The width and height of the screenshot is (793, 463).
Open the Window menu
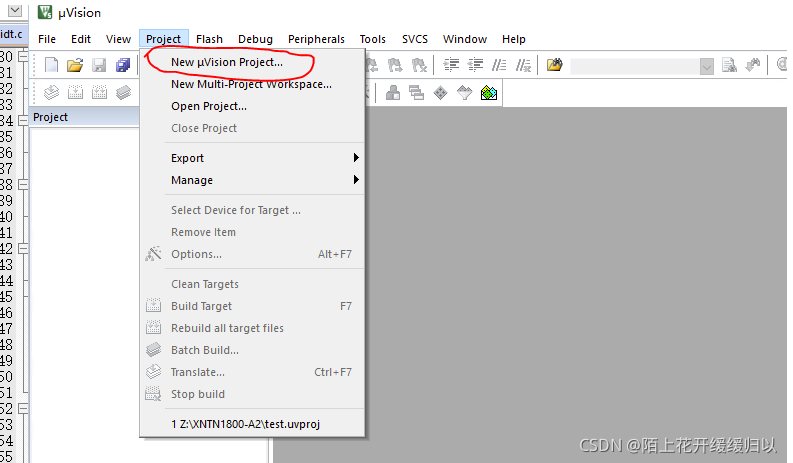(x=465, y=39)
